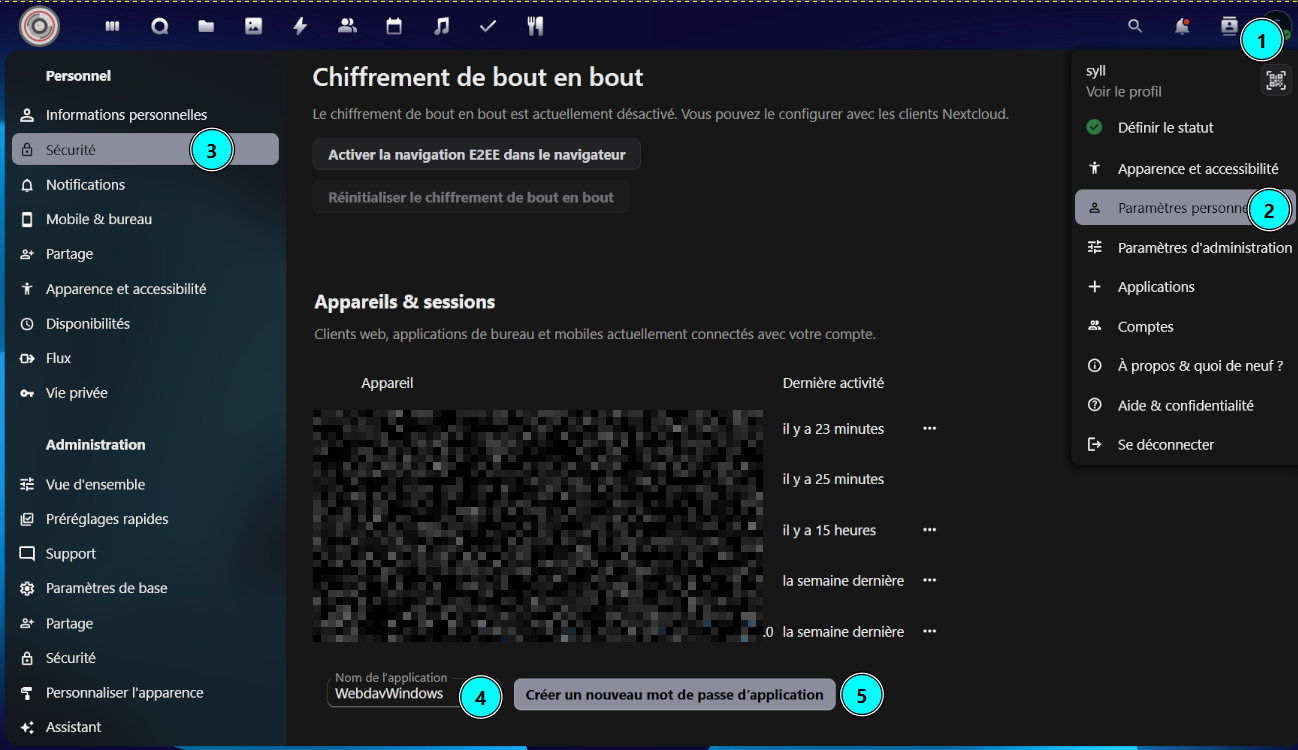Open the Activity lightning bolt icon
This screenshot has width=1298, height=750.
click(x=300, y=27)
